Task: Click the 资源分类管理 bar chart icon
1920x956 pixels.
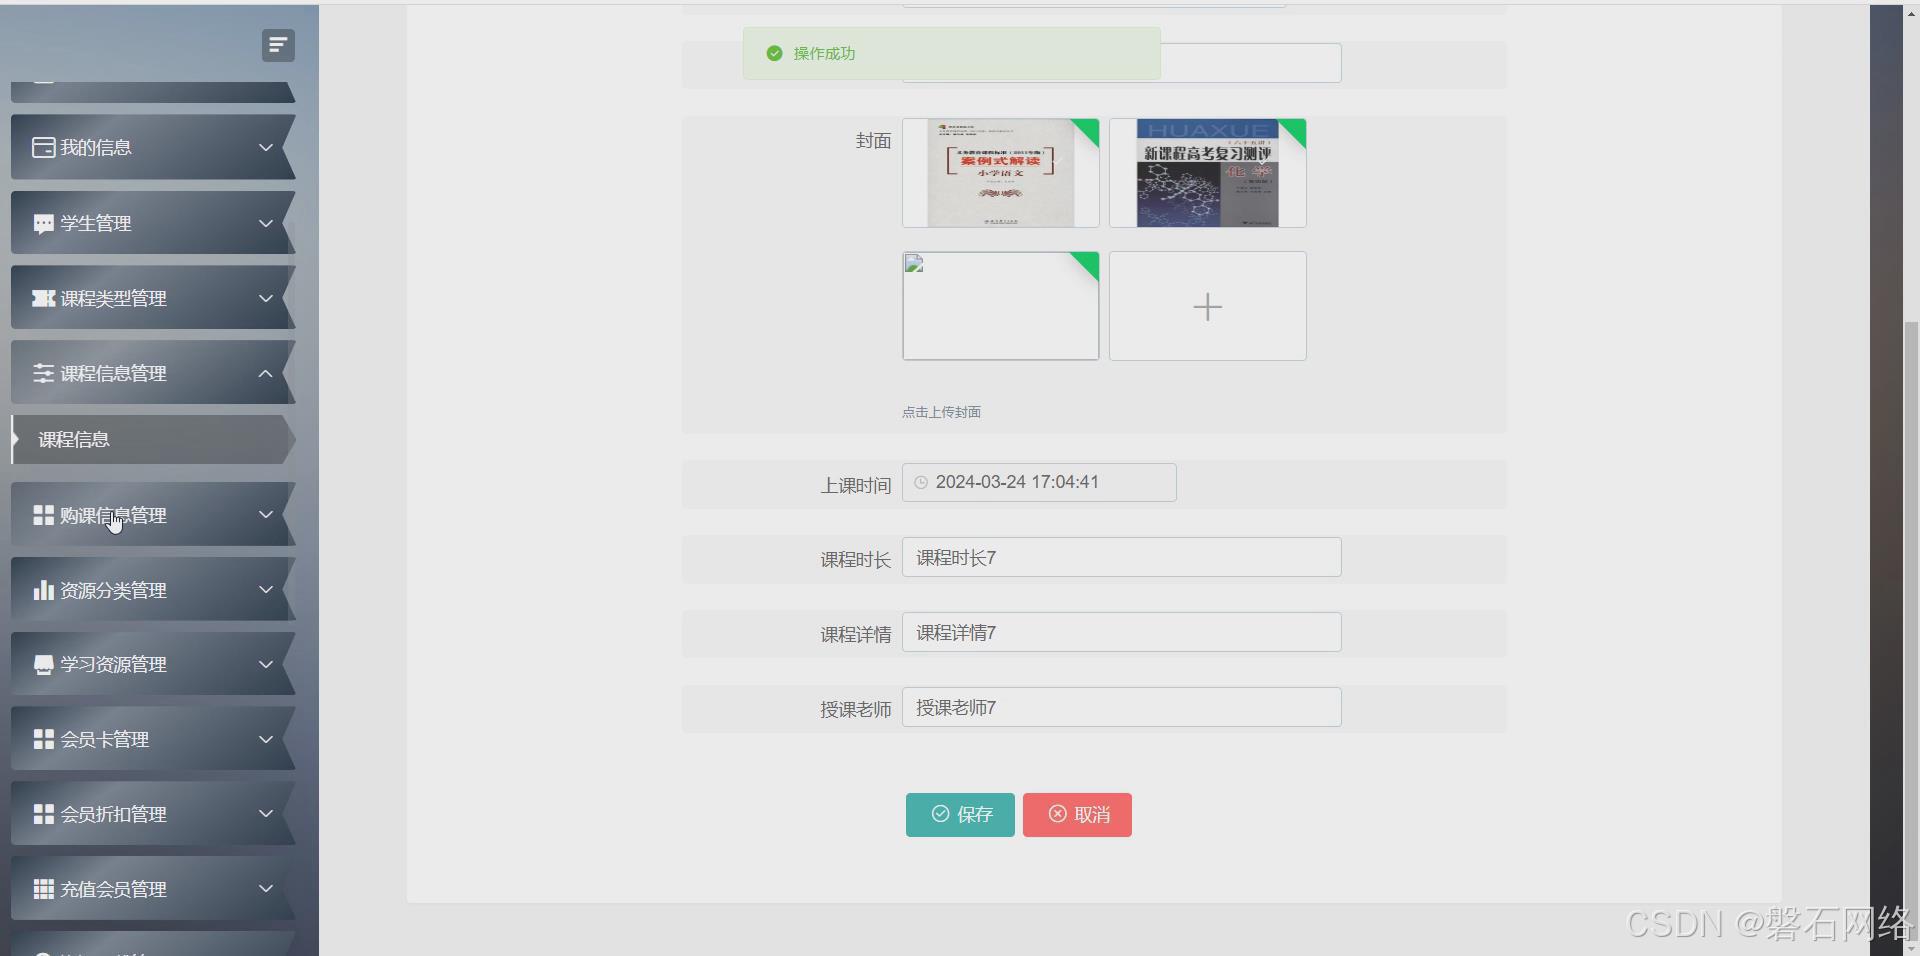Action: click(x=43, y=590)
